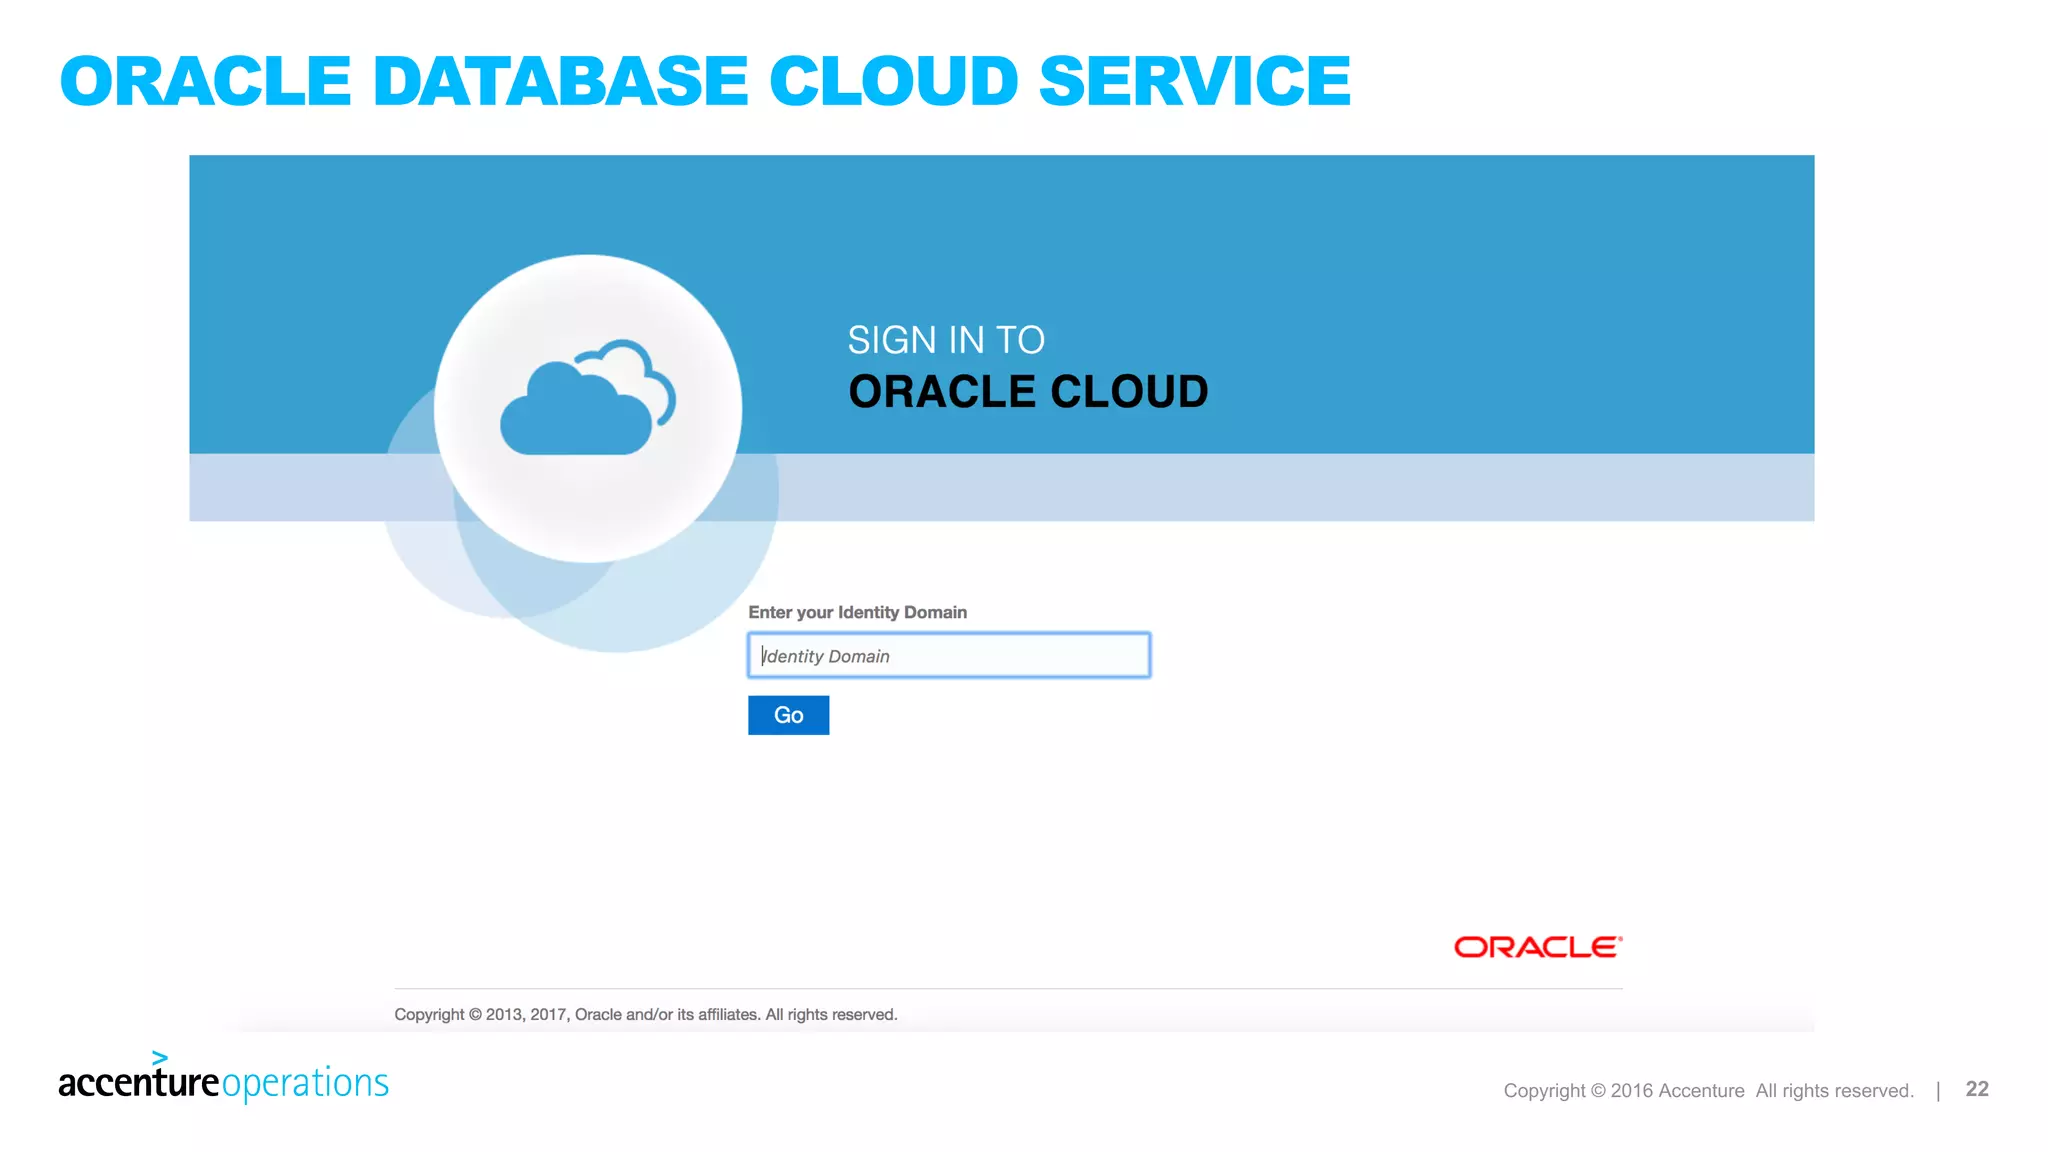Screen dimensions: 2048x1152
Task: Click the slide page number 22
Action: tap(1977, 1089)
